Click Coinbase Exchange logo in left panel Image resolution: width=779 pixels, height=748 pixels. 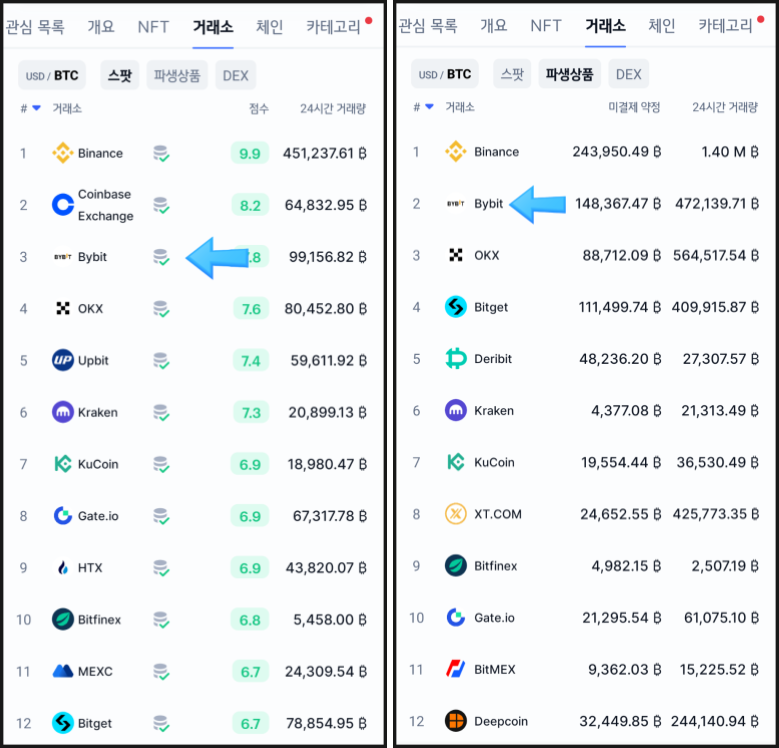63,205
